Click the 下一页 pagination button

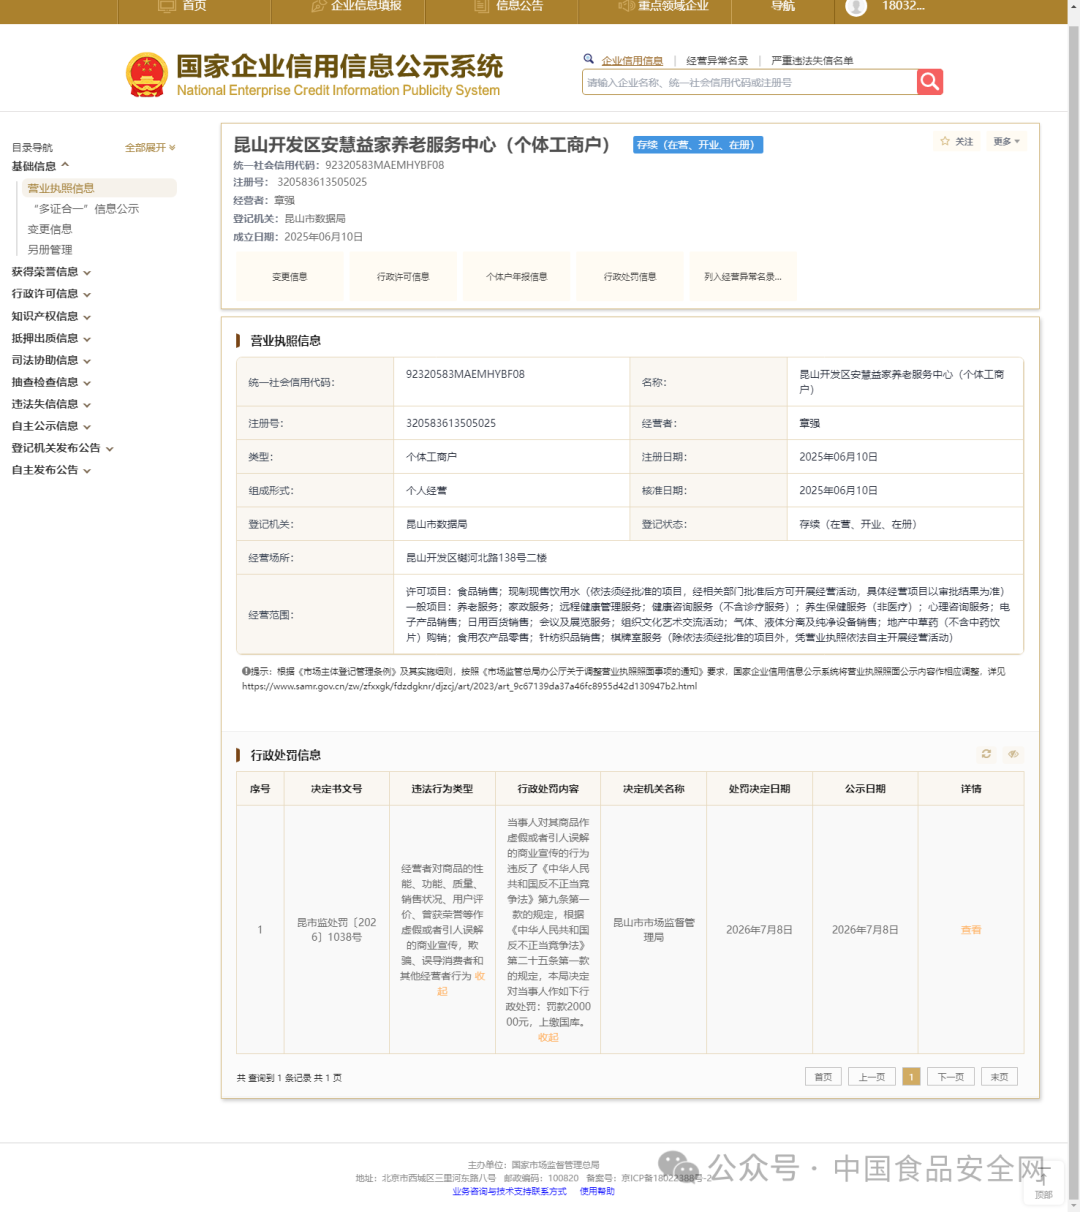[x=950, y=1077]
